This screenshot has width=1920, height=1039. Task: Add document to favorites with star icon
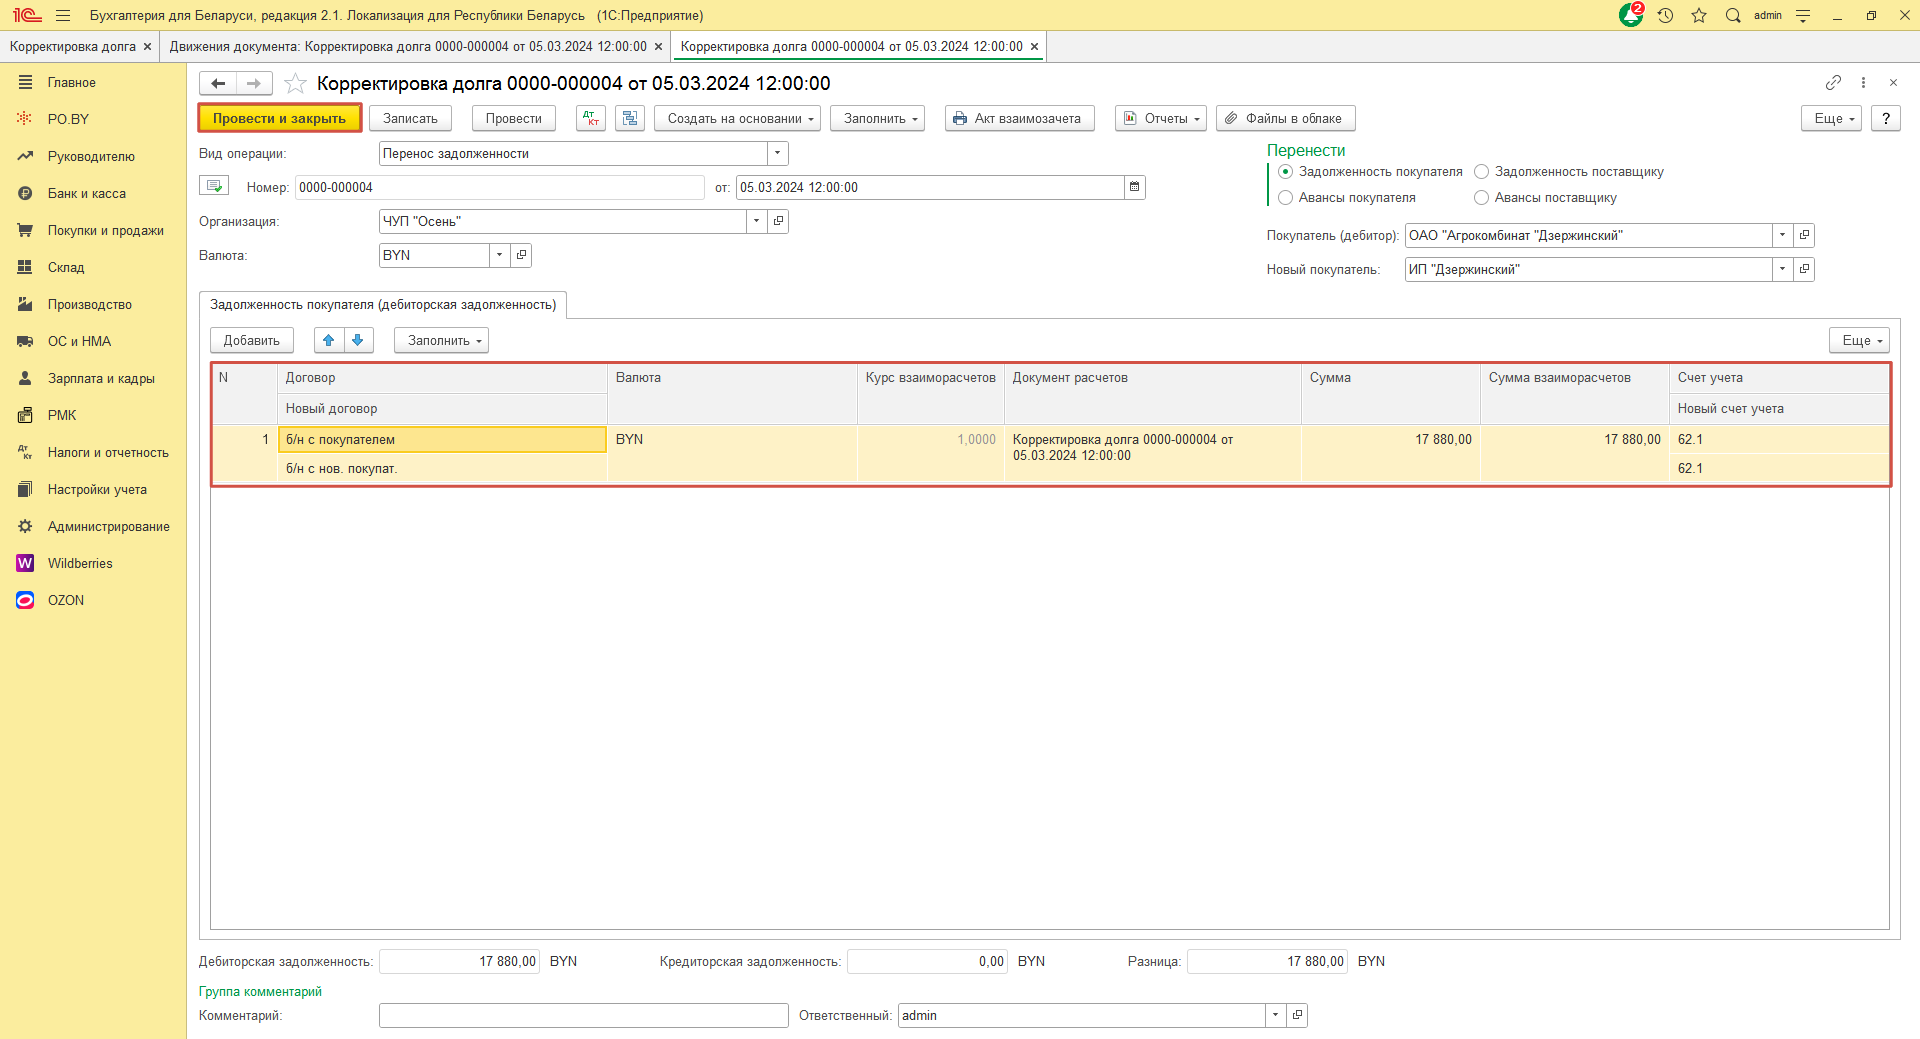coord(295,83)
